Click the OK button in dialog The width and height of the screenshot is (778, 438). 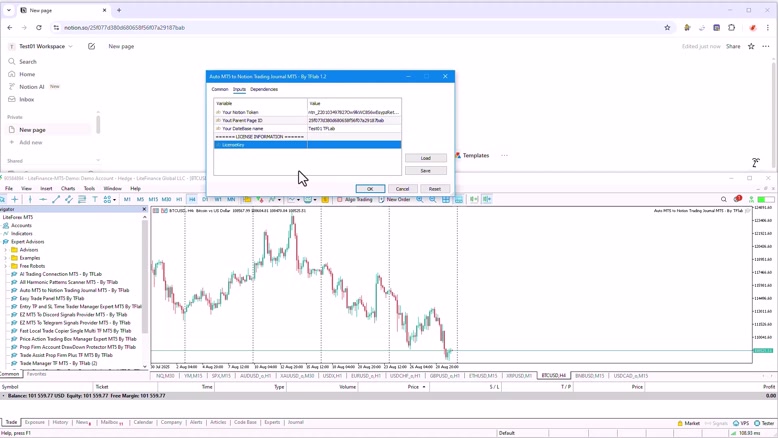click(369, 189)
